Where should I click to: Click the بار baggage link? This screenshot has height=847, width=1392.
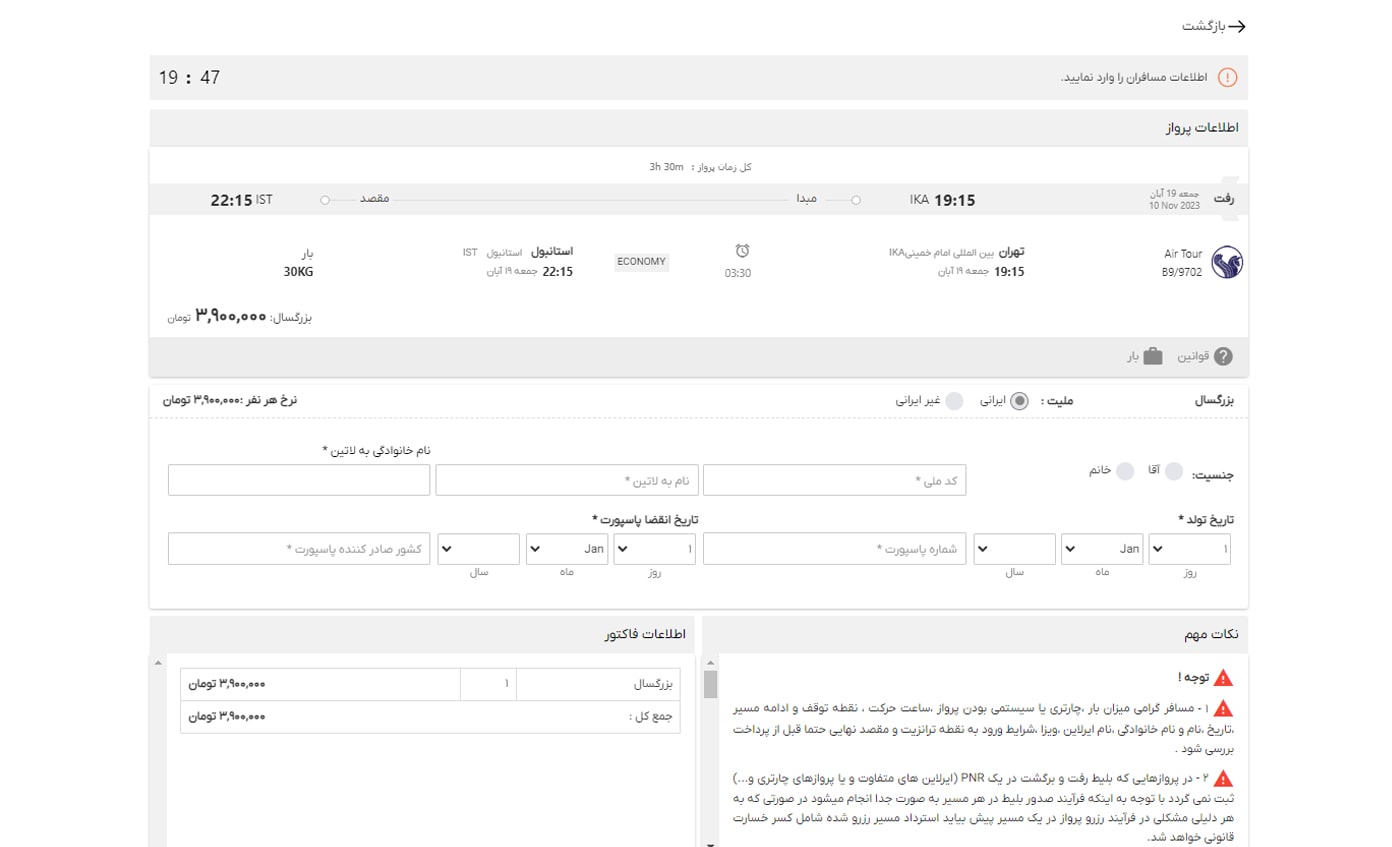(x=1130, y=357)
